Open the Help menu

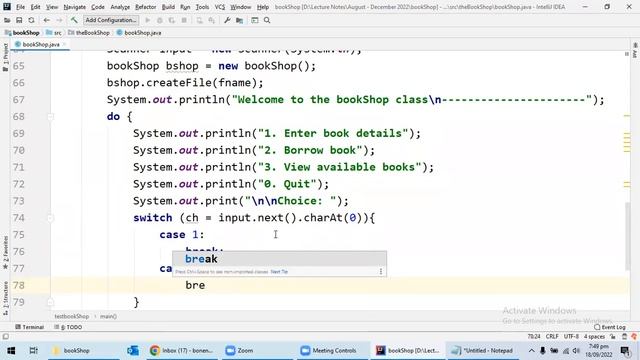coord(263,7)
